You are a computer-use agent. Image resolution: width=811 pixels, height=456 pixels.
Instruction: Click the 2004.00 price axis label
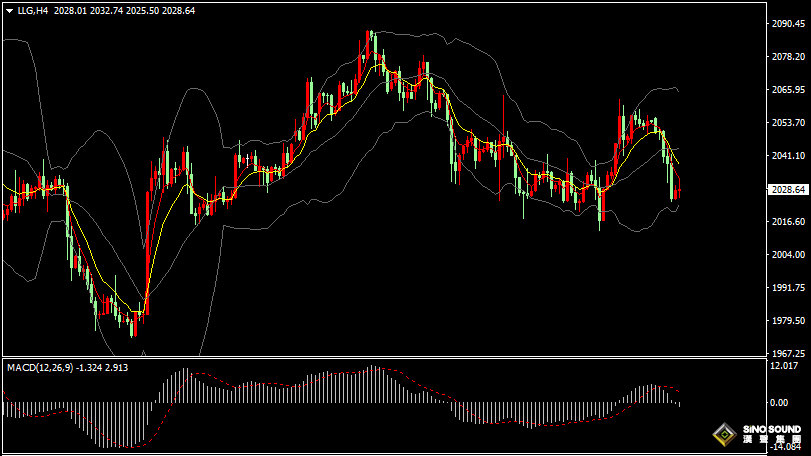coord(789,255)
